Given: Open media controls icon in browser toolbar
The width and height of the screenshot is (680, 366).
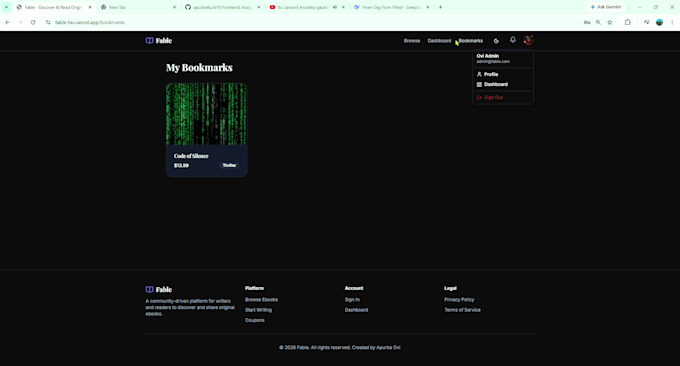Looking at the screenshot, I should tap(647, 22).
